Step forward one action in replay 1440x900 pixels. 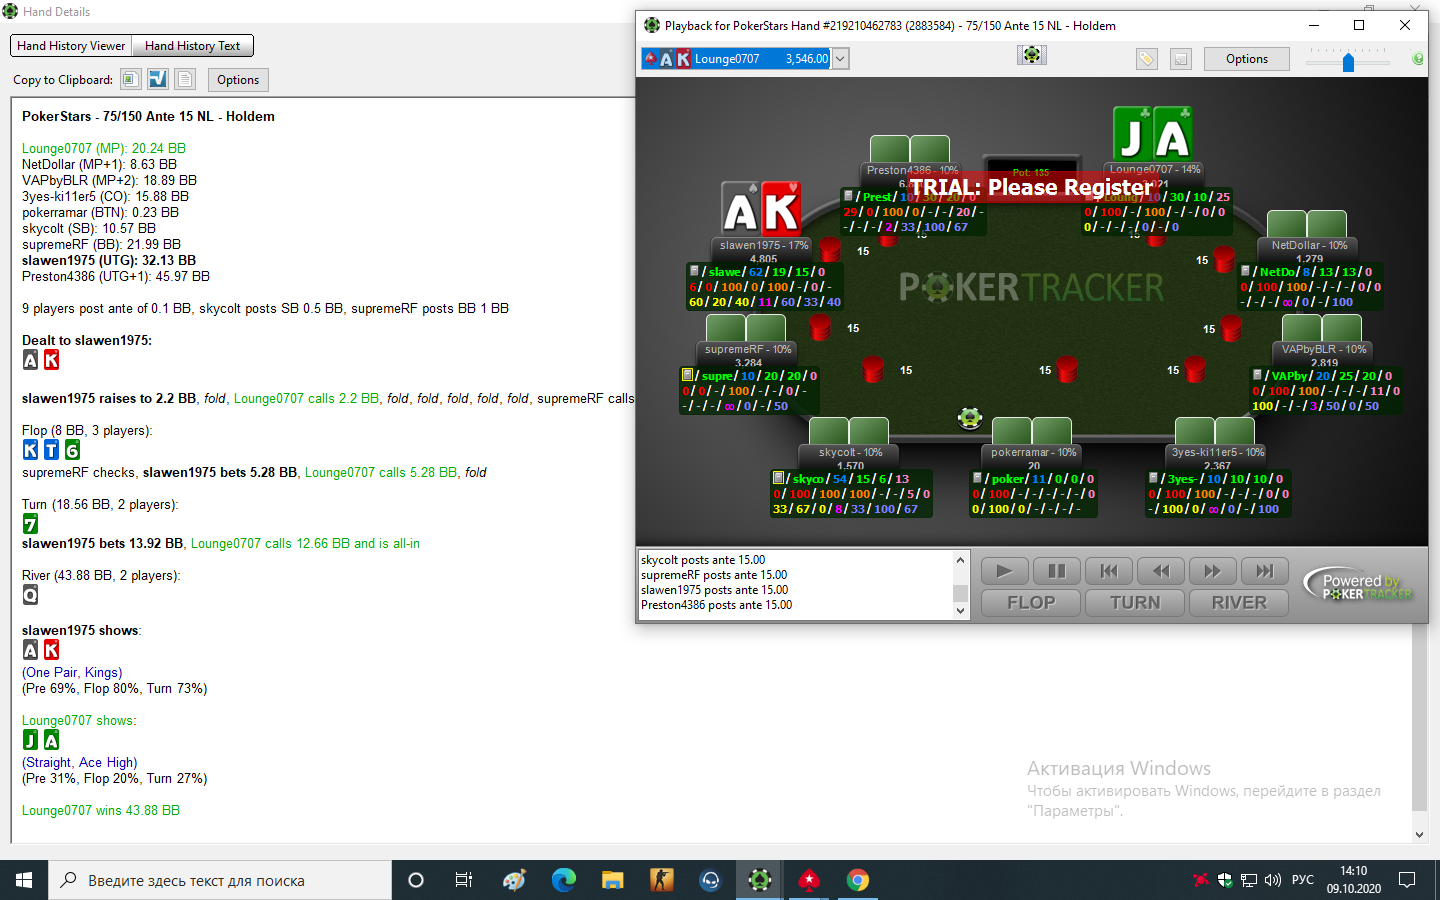click(x=1213, y=571)
